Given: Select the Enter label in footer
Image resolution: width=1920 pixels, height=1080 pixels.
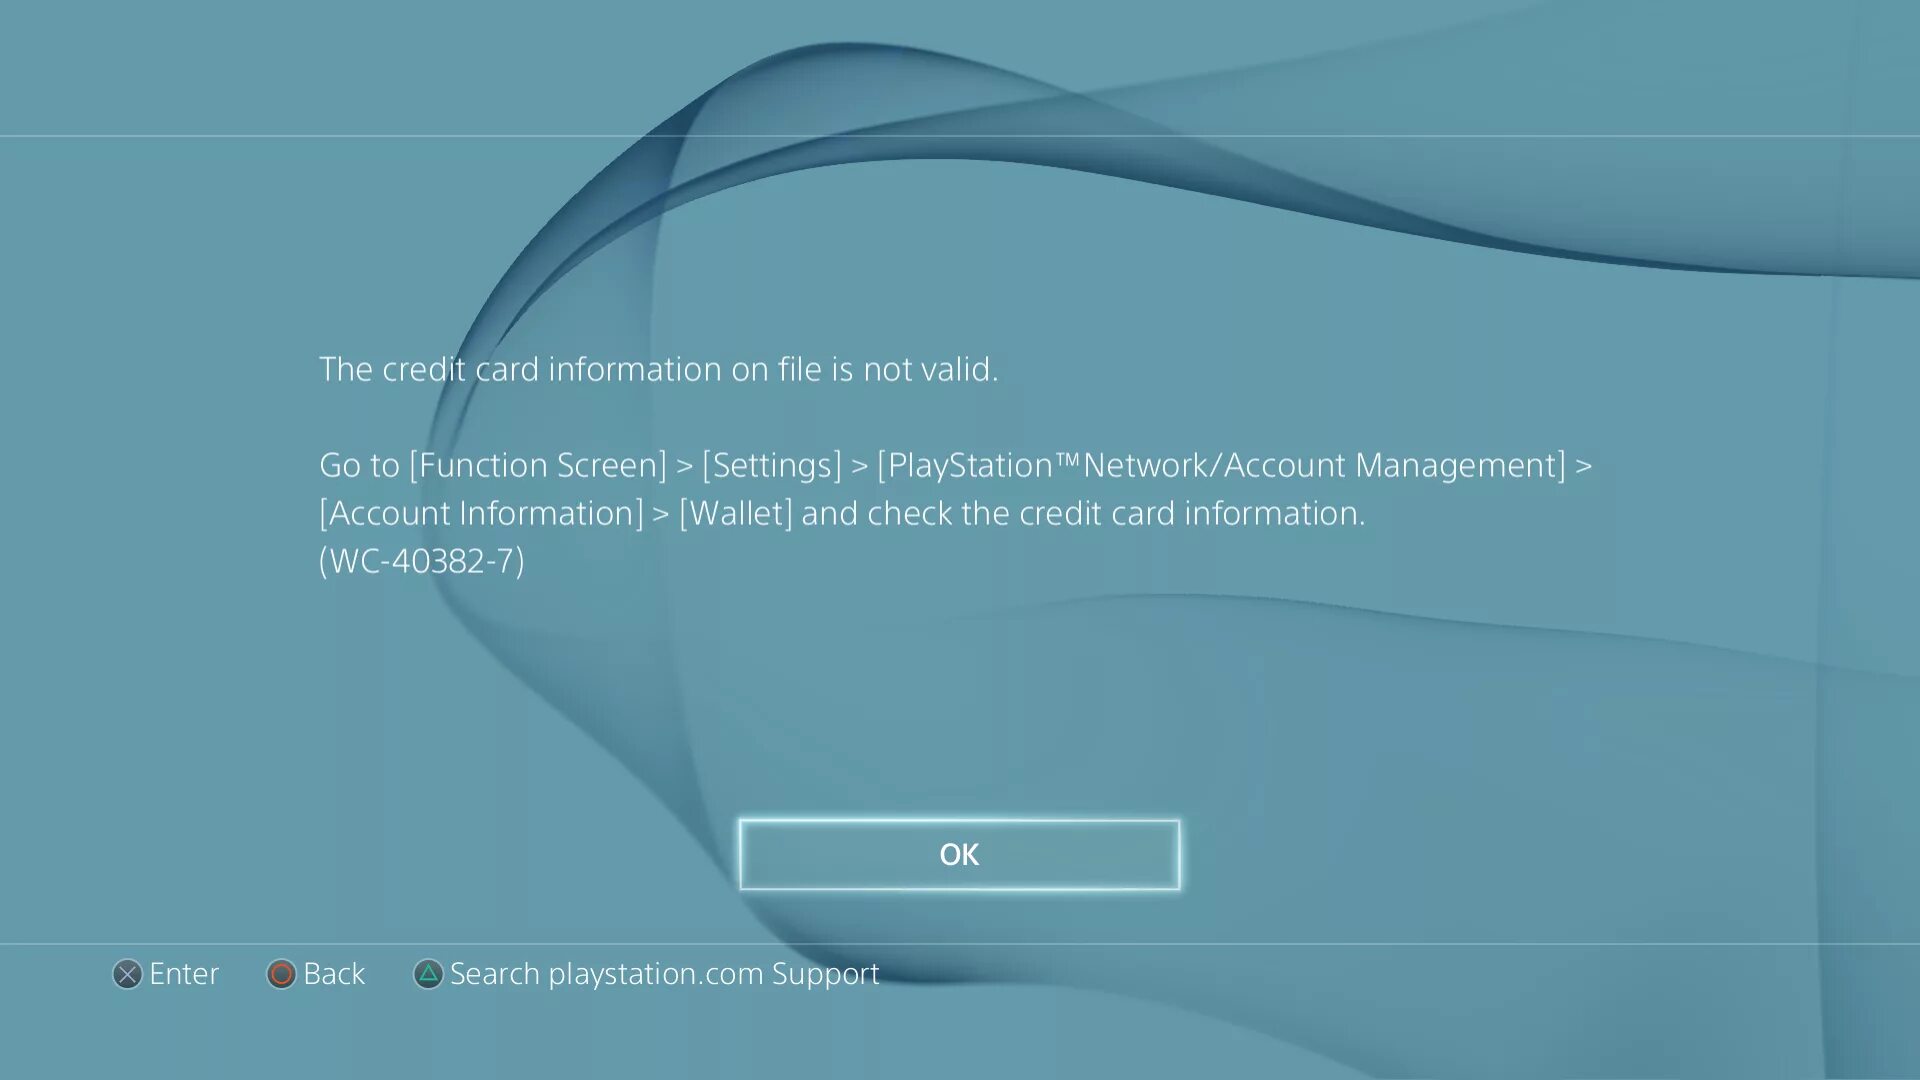Looking at the screenshot, I should [184, 974].
